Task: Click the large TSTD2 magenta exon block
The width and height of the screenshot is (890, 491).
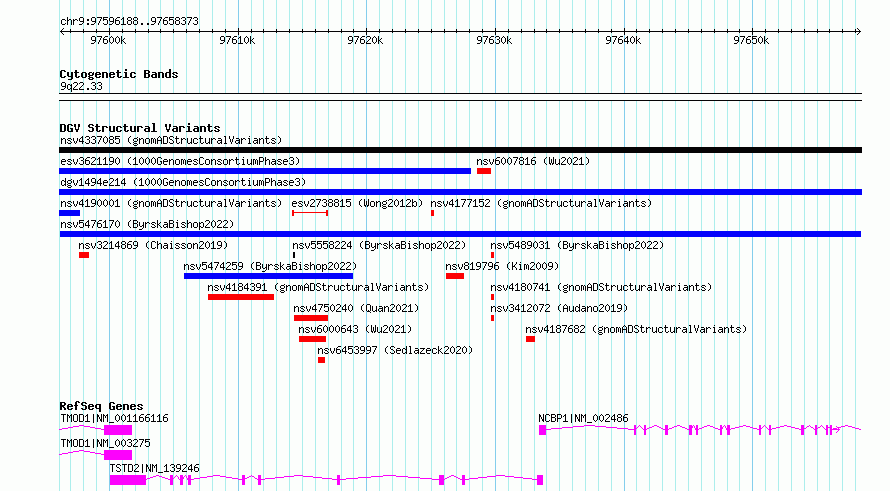Action: click(128, 480)
